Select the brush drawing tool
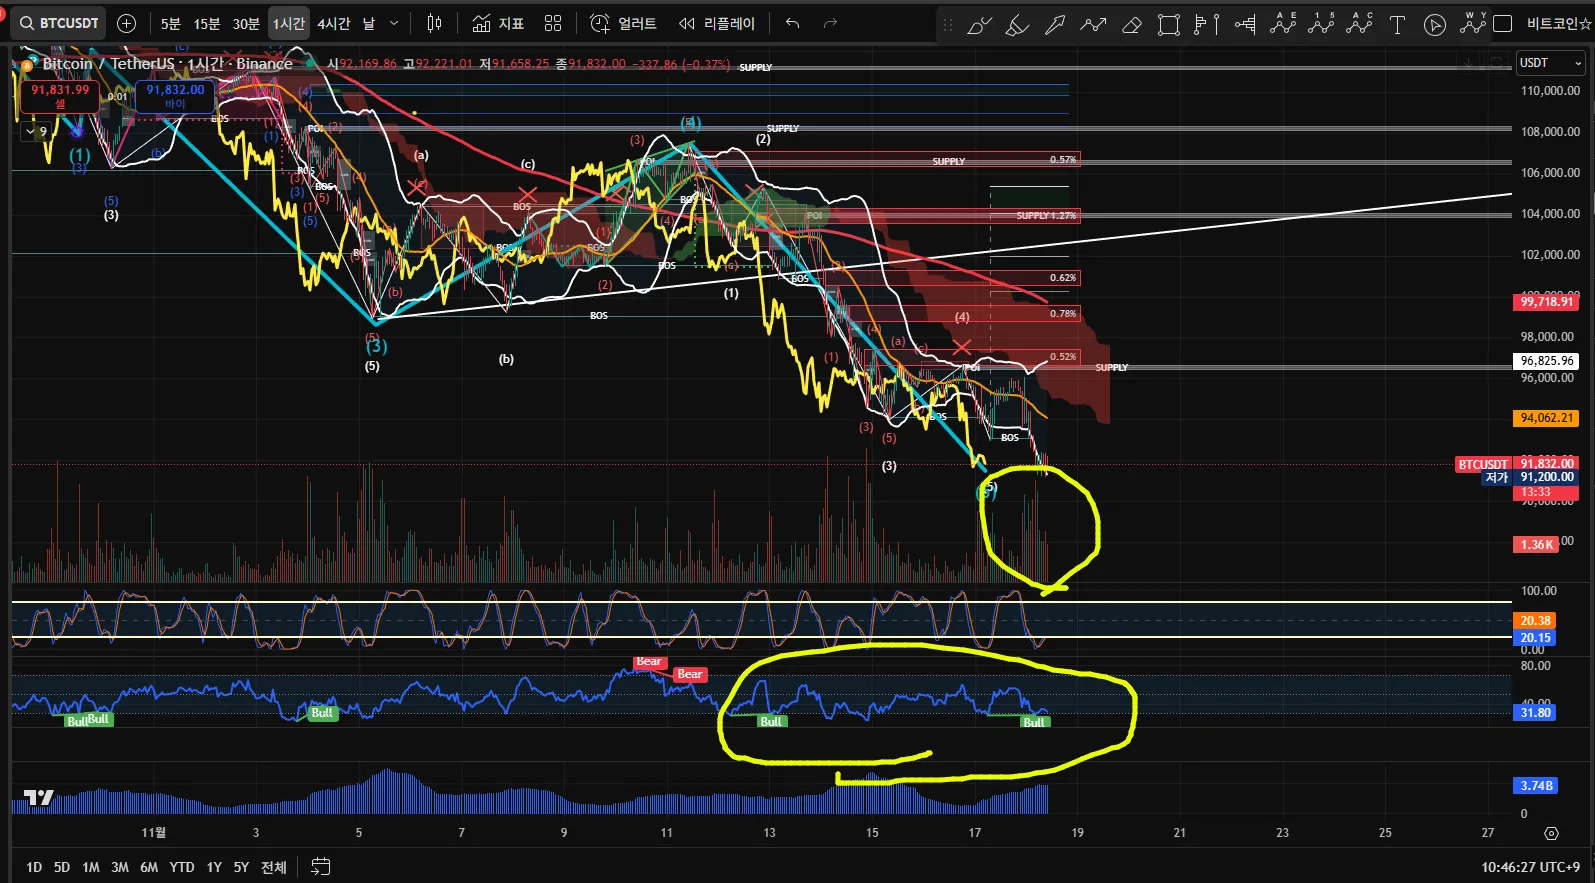This screenshot has height=883, width=1595. (x=979, y=26)
